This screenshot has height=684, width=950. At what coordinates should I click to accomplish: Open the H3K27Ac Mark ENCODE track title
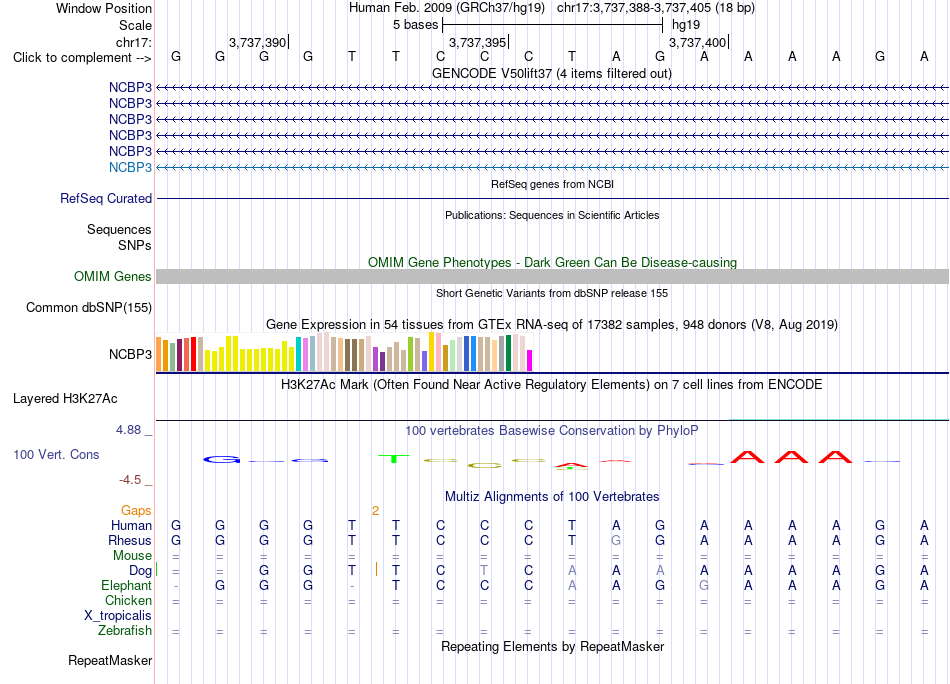tap(552, 385)
